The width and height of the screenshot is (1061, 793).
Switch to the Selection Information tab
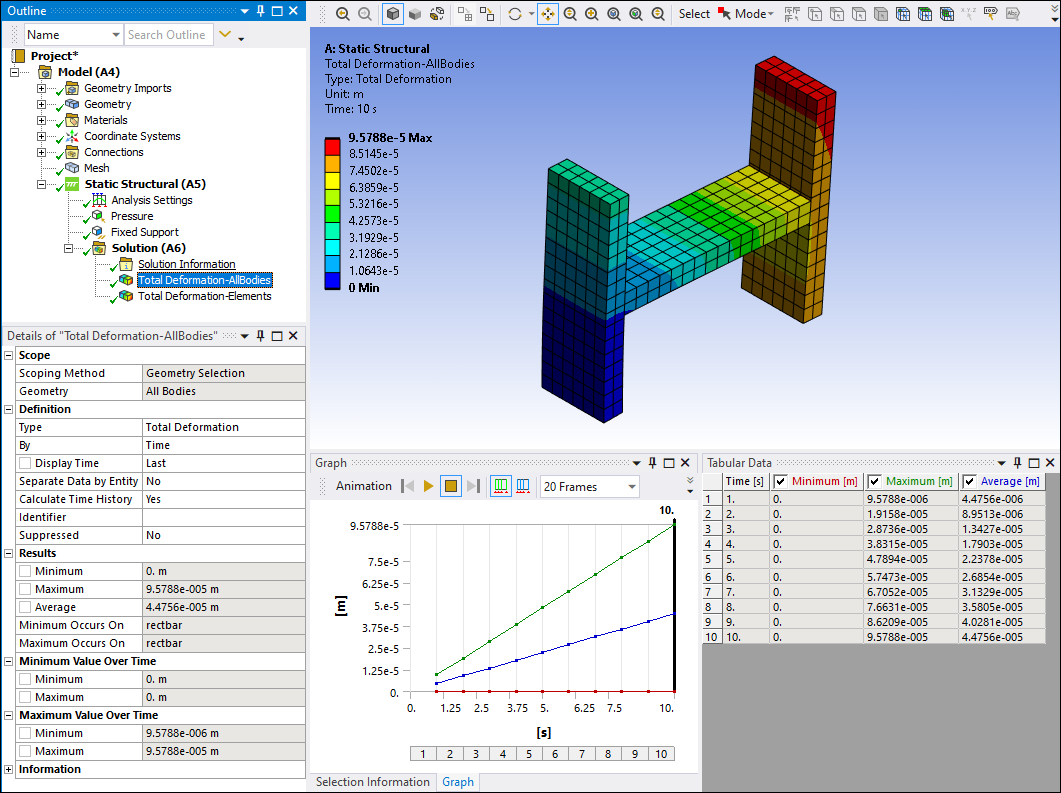(372, 782)
